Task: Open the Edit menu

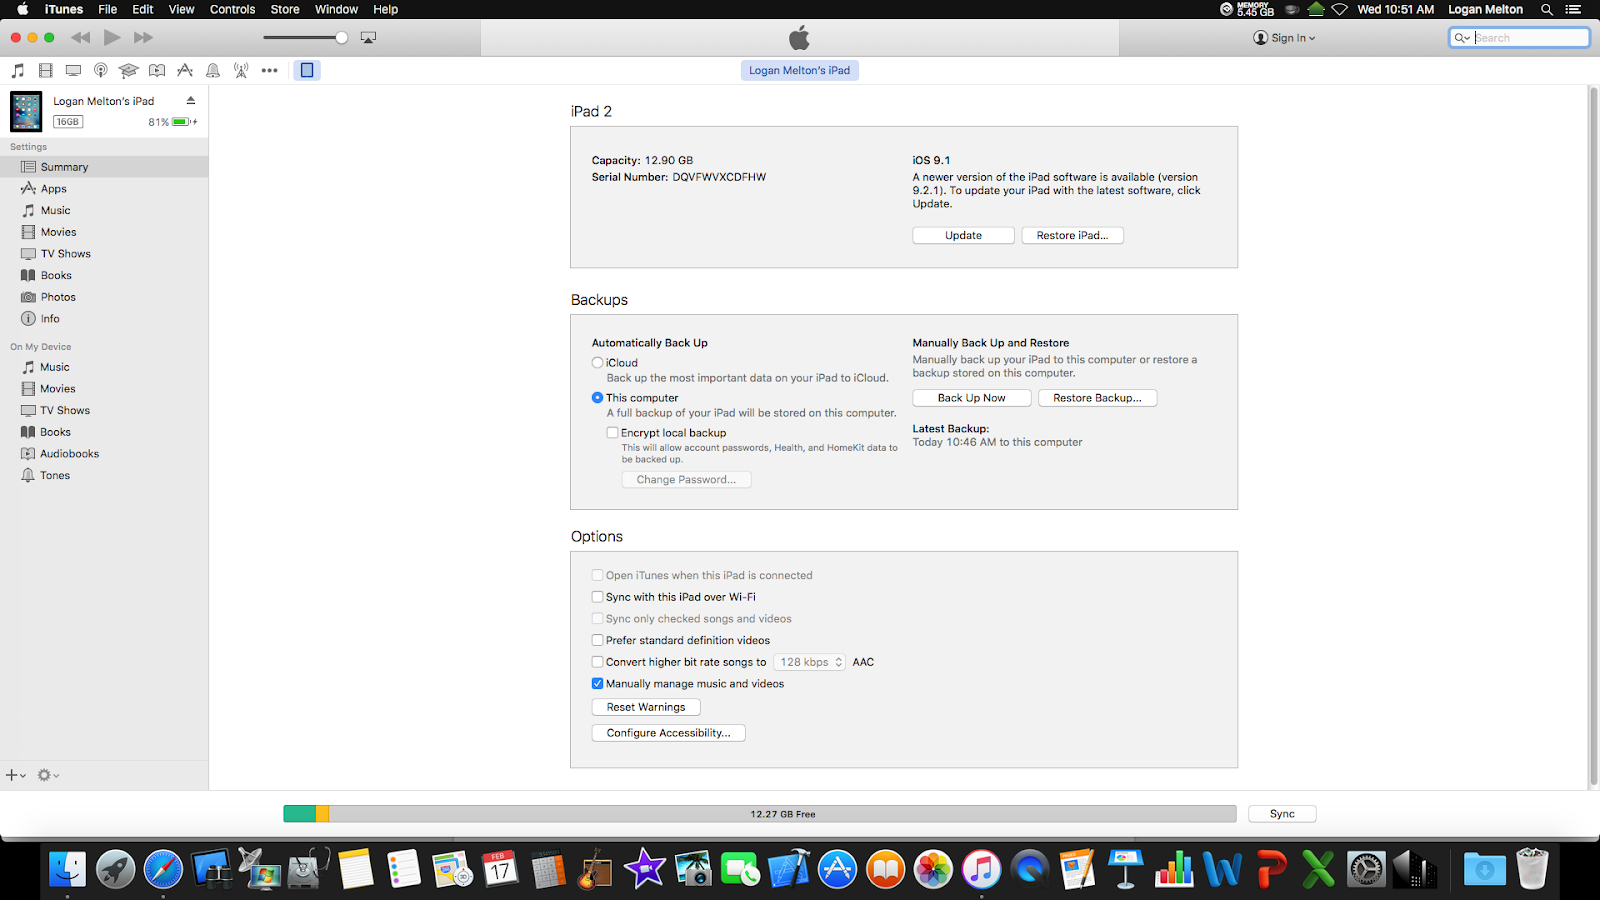Action: [143, 9]
